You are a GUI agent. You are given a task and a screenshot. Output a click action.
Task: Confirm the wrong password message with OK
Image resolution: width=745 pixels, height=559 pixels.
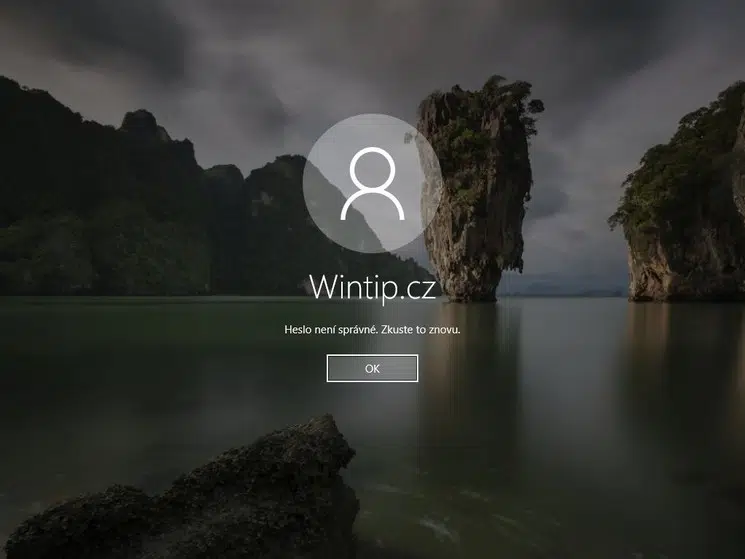372,368
